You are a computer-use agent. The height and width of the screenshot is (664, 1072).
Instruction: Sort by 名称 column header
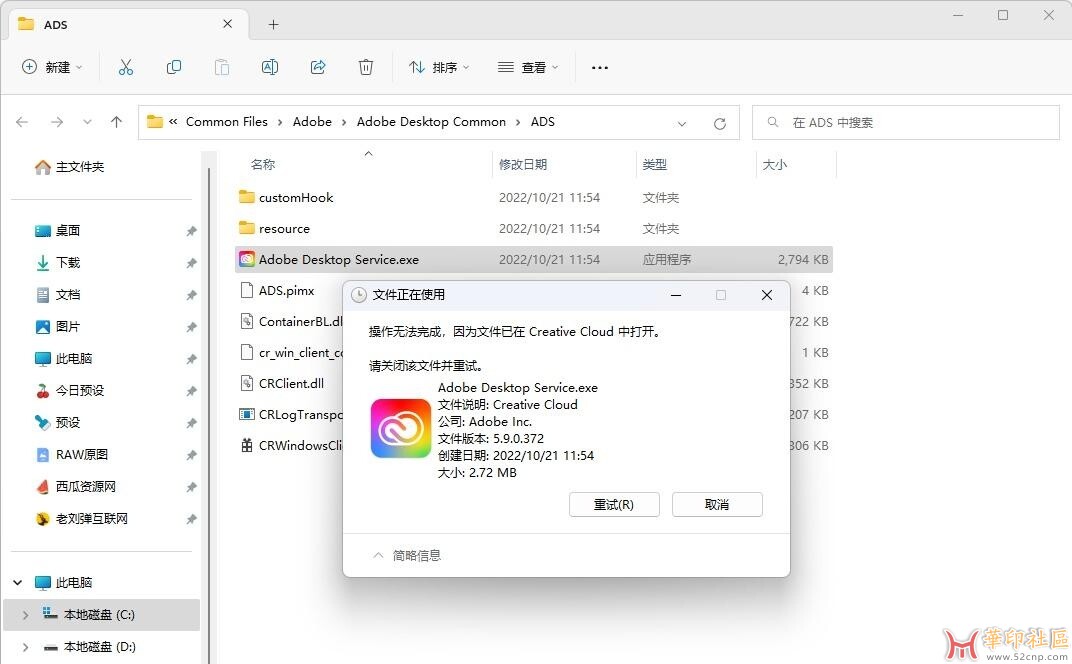tap(263, 165)
